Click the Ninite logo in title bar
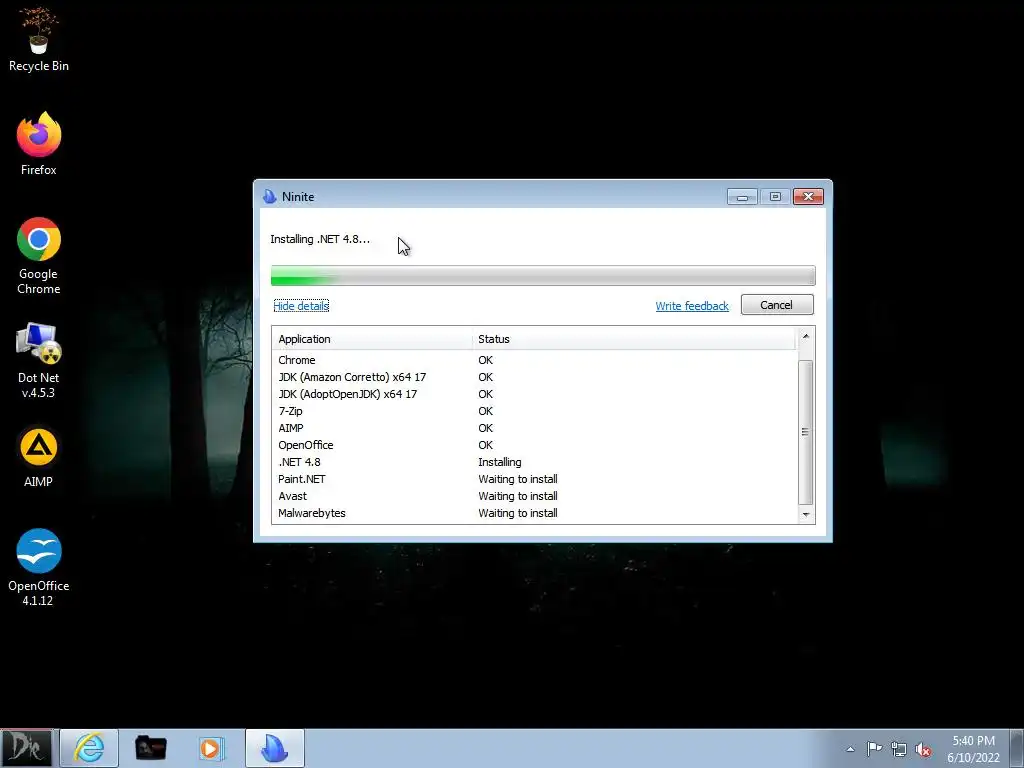Image resolution: width=1024 pixels, height=768 pixels. point(269,197)
